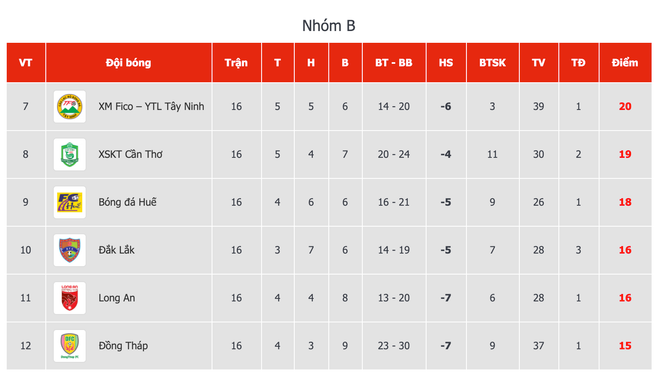This screenshot has width=660, height=382.
Task: Open the XM Fico – YTL Tây Ninh team name
Action: tap(152, 106)
